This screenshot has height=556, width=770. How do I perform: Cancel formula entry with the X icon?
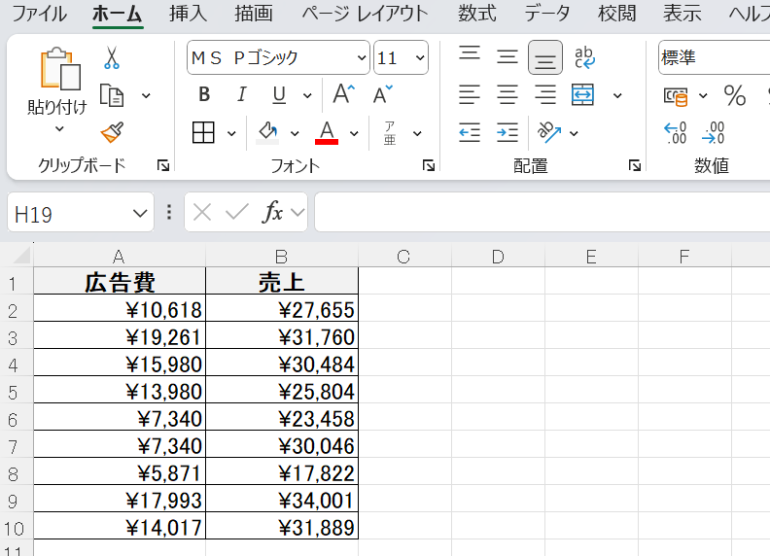pyautogui.click(x=202, y=213)
